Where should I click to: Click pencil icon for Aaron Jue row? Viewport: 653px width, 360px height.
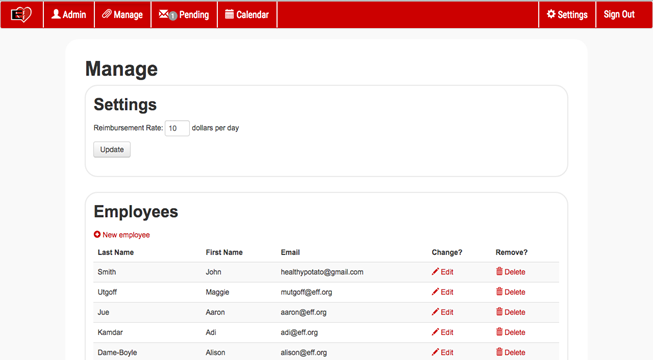click(435, 312)
